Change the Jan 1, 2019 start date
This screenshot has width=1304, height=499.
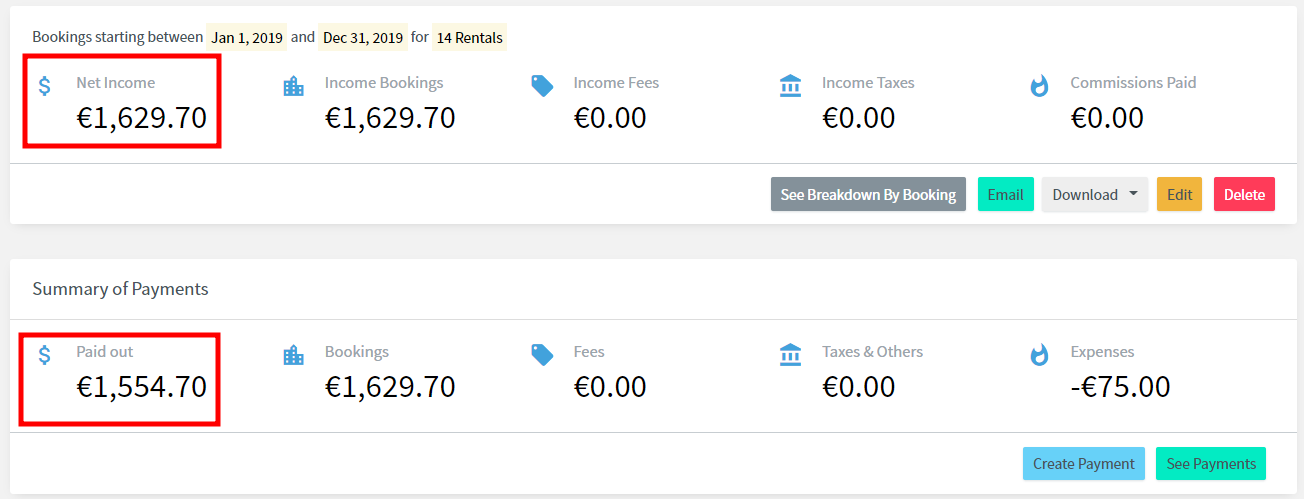248,38
